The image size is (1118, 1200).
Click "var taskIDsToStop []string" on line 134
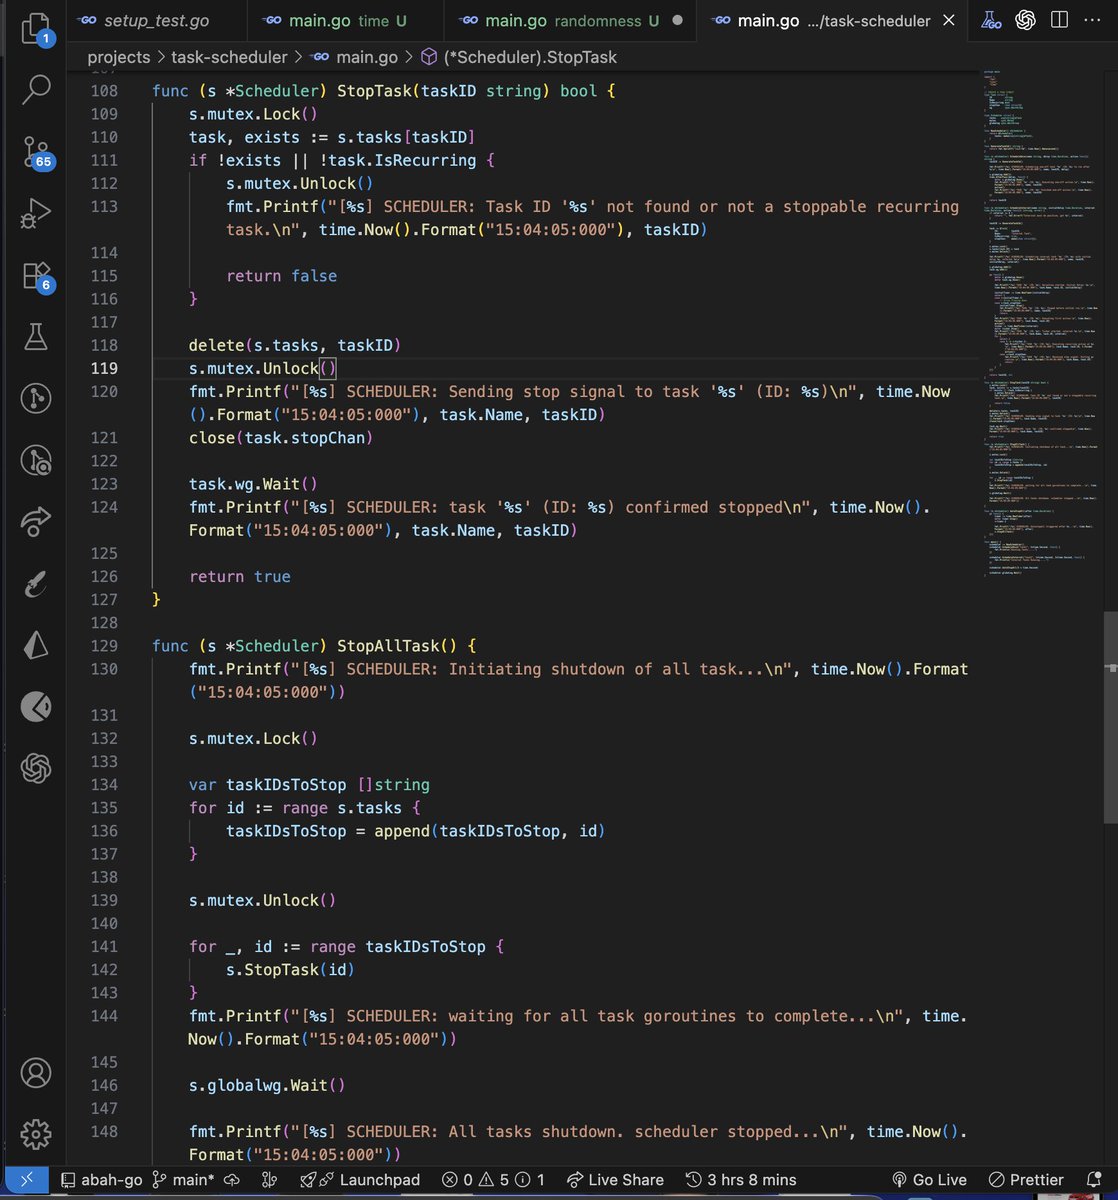click(309, 785)
